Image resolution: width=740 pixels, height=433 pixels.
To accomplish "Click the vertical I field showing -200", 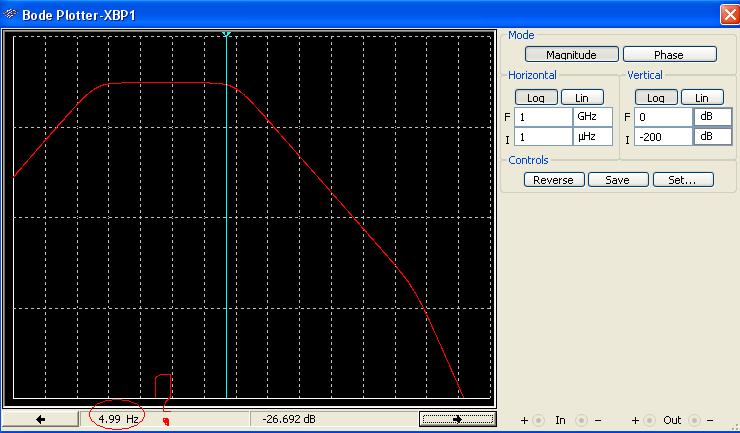I will [662, 137].
